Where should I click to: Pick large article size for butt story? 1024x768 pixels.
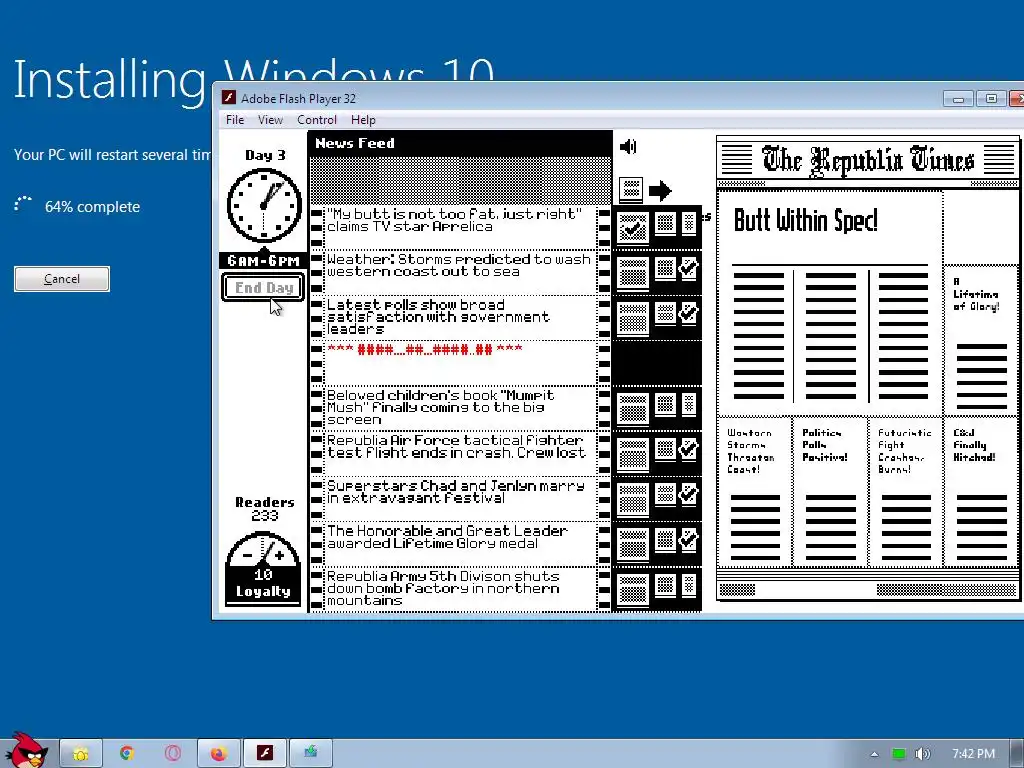tap(633, 228)
